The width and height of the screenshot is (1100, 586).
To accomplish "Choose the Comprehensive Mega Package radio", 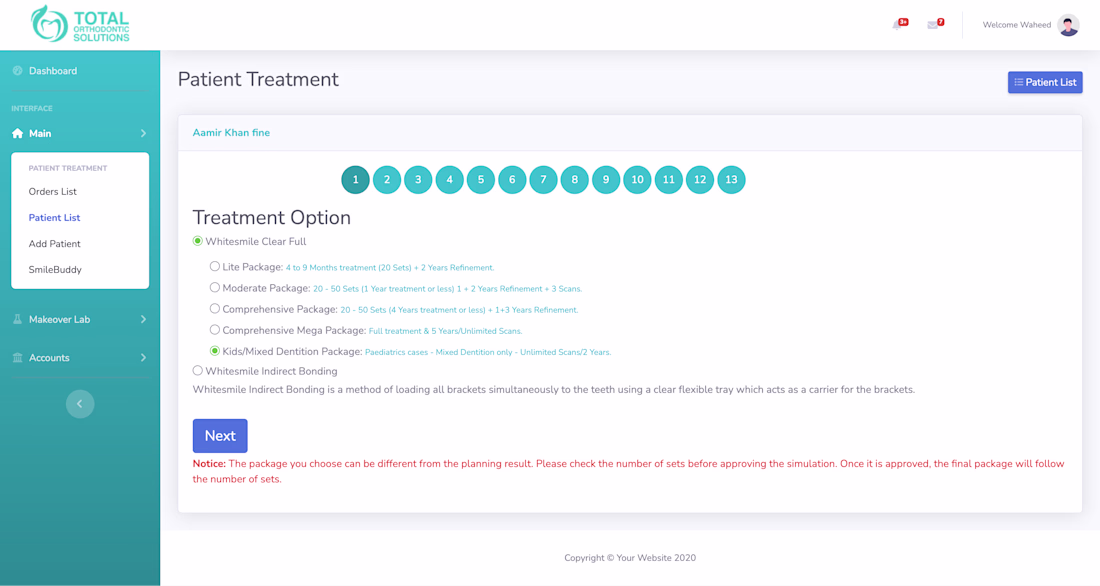I will (x=215, y=330).
